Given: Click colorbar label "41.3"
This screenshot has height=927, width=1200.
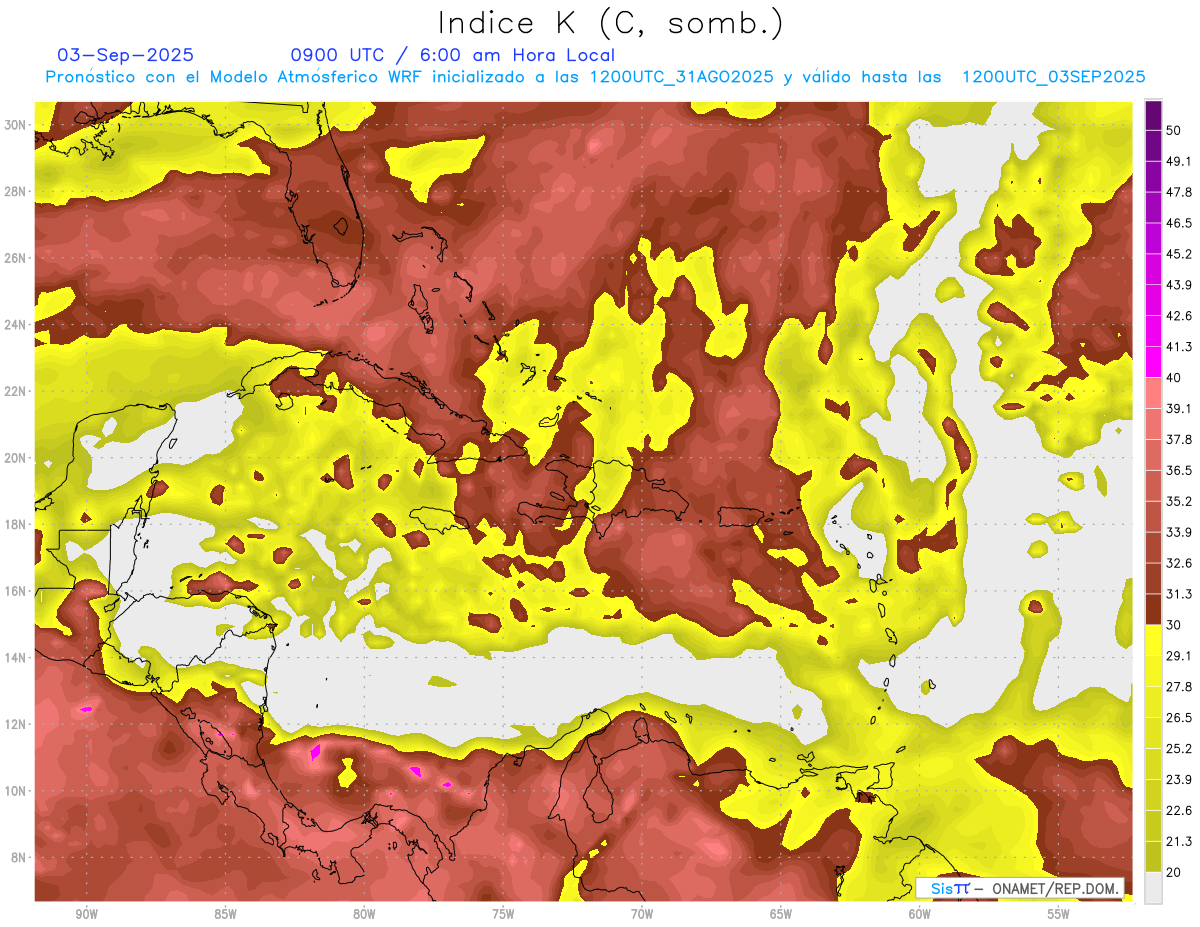Looking at the screenshot, I should (x=1179, y=347).
